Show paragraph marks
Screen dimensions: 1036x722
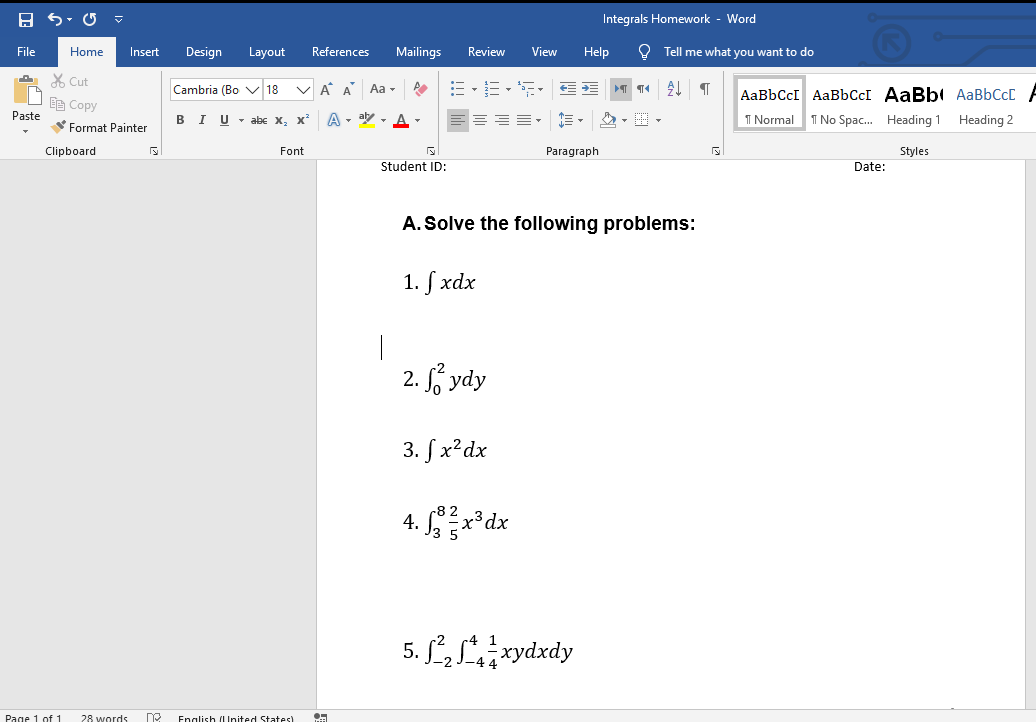coord(704,89)
